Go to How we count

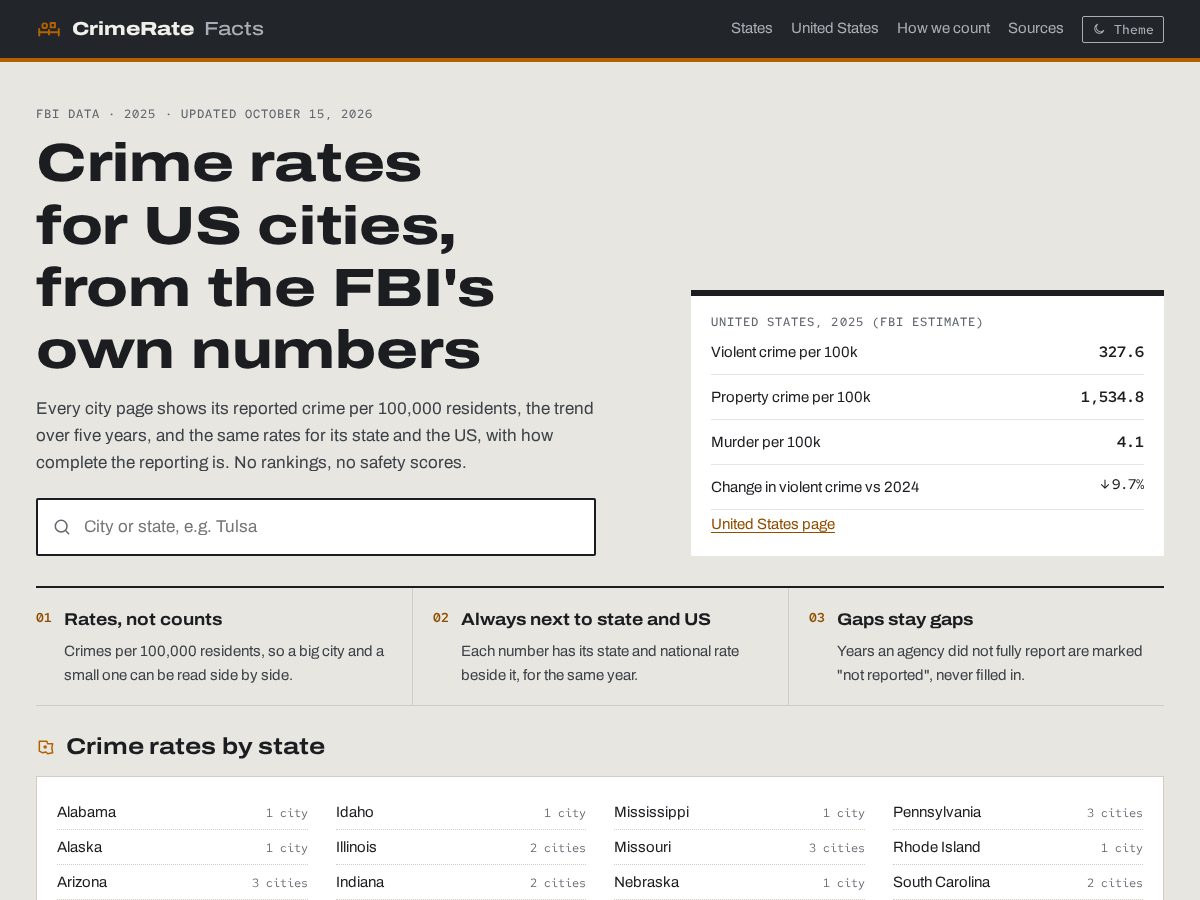[x=943, y=28]
